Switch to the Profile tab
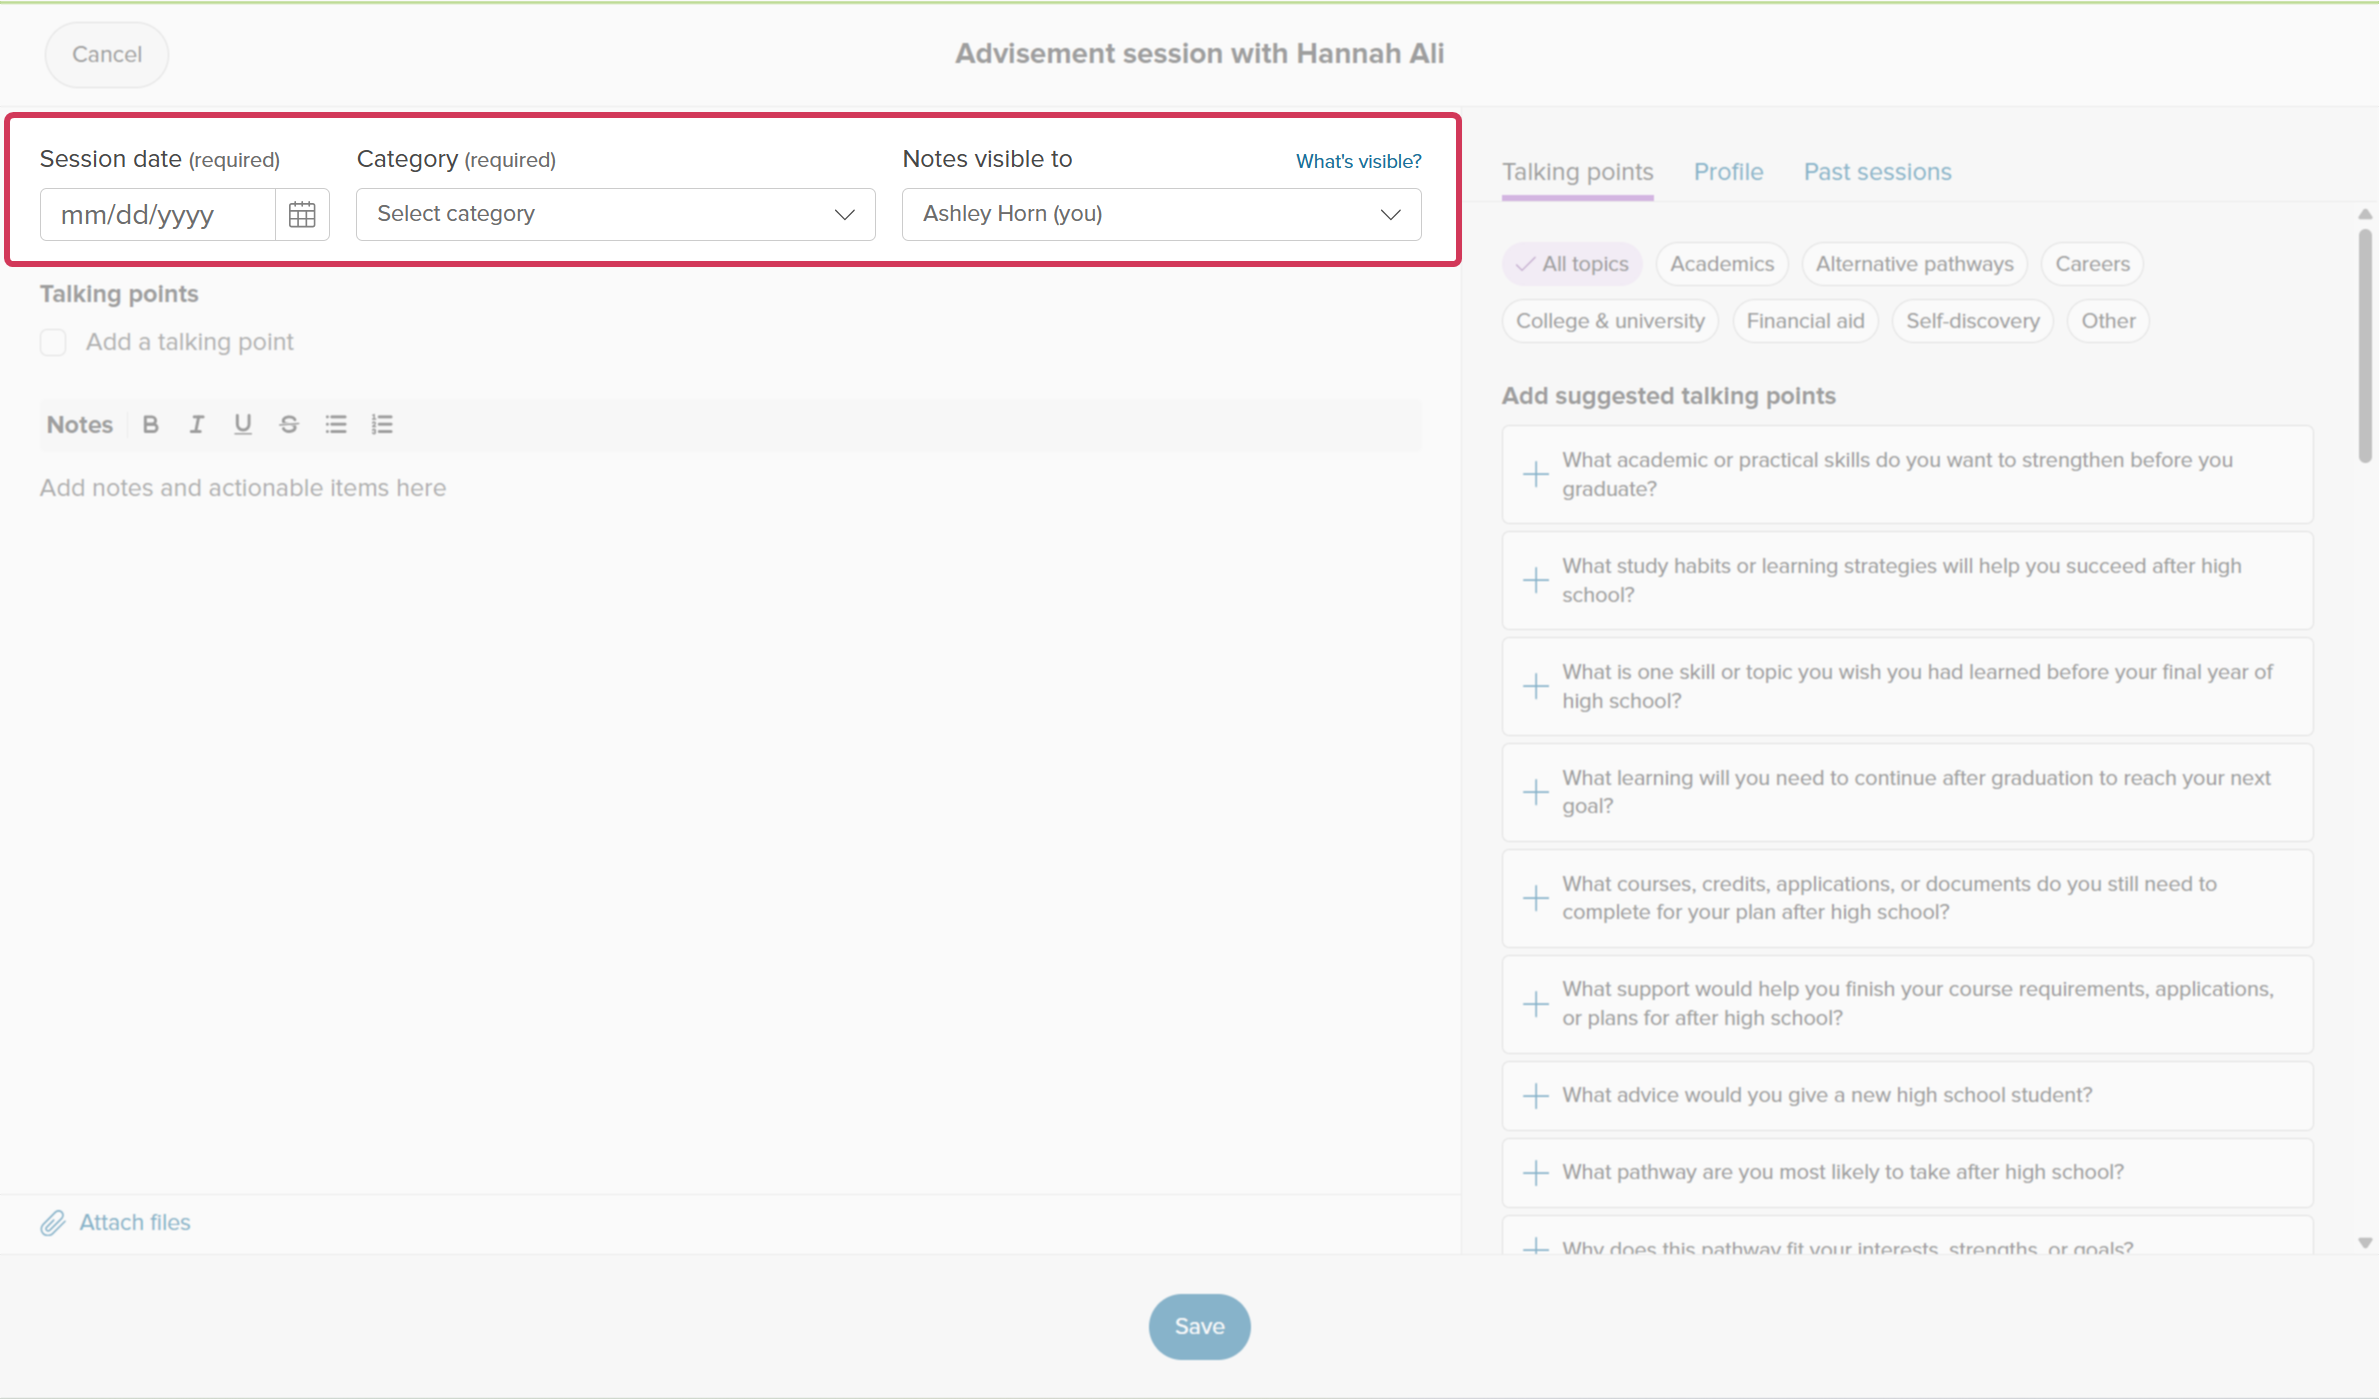This screenshot has height=1399, width=2379. click(x=1728, y=172)
